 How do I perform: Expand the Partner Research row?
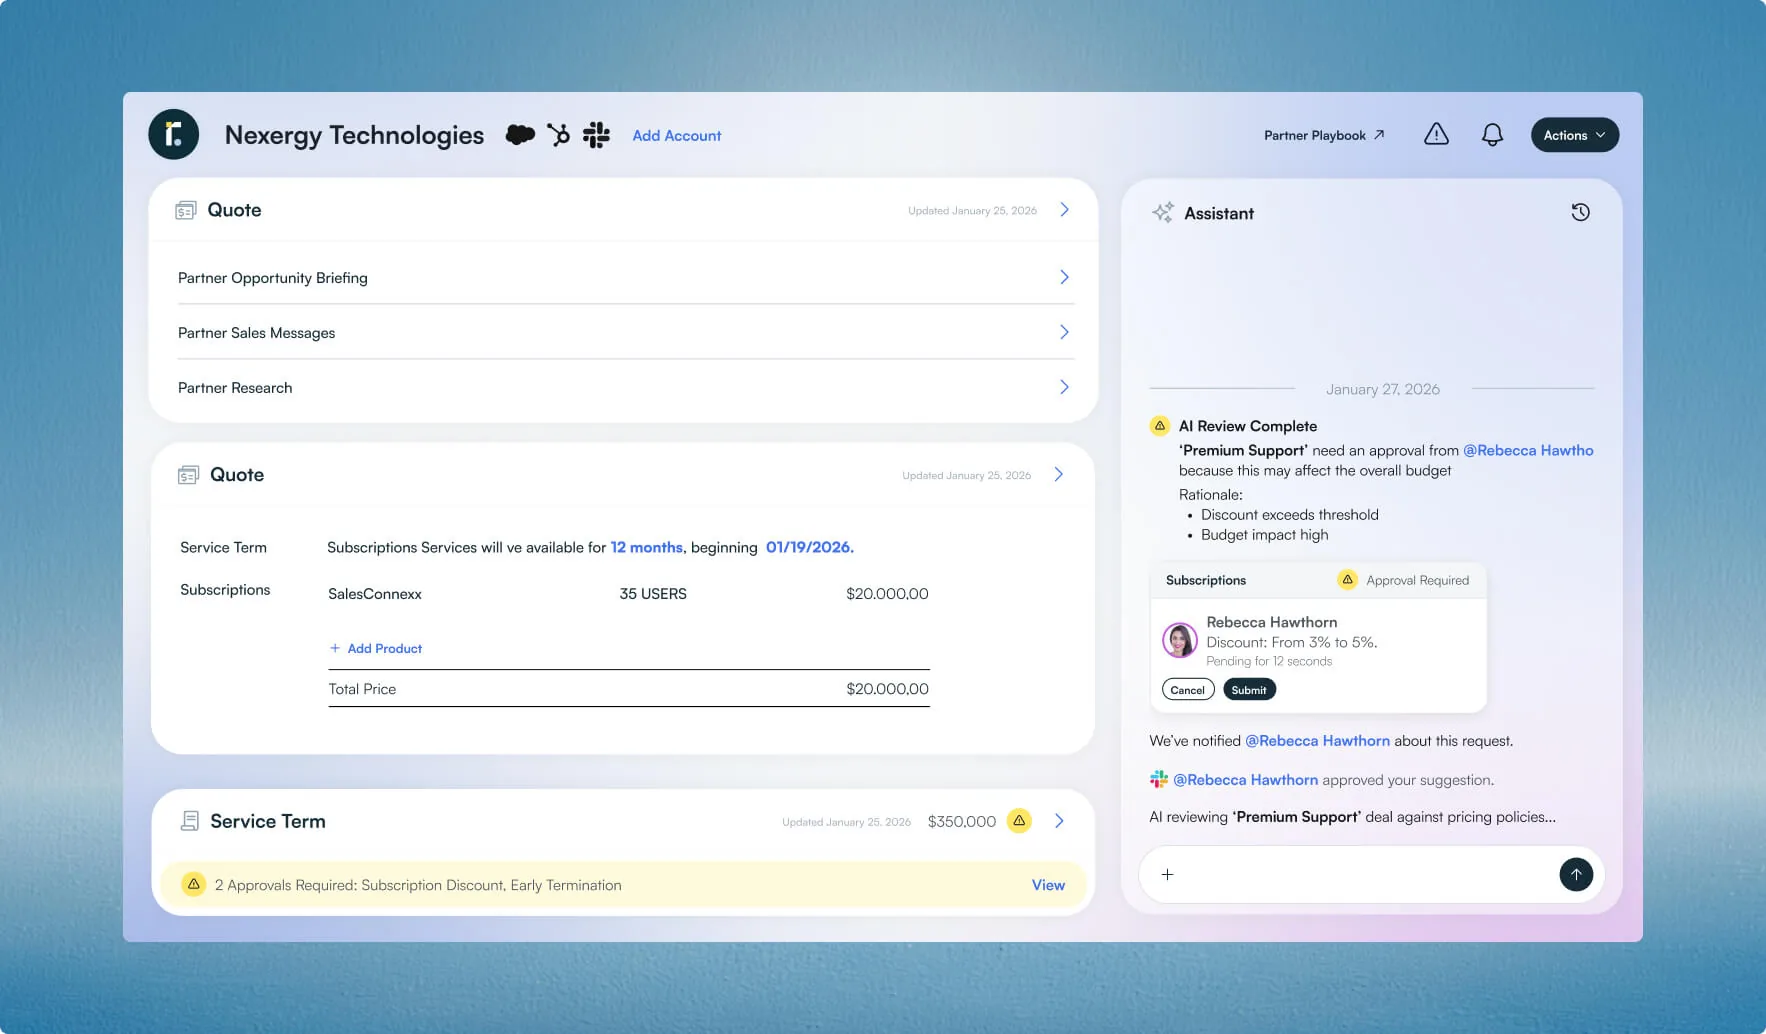point(626,387)
